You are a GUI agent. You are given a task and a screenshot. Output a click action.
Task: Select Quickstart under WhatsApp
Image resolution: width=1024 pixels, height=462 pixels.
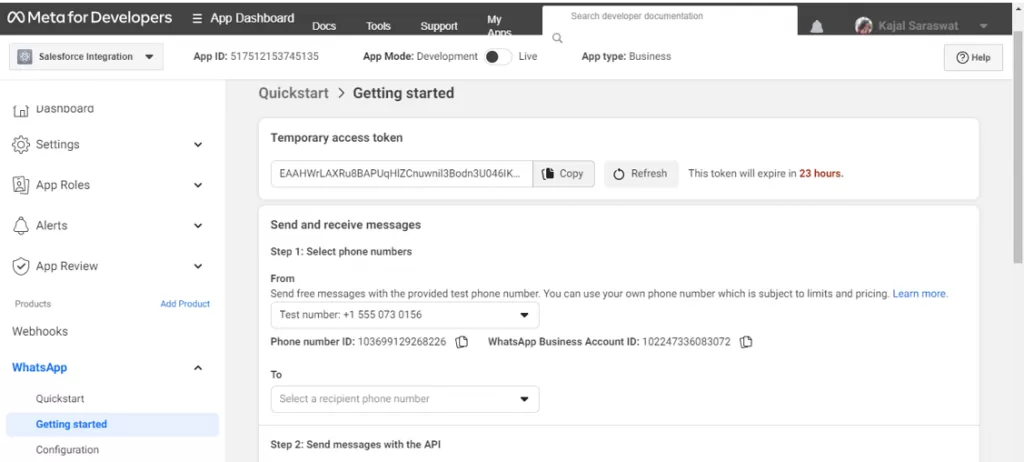[x=60, y=399]
